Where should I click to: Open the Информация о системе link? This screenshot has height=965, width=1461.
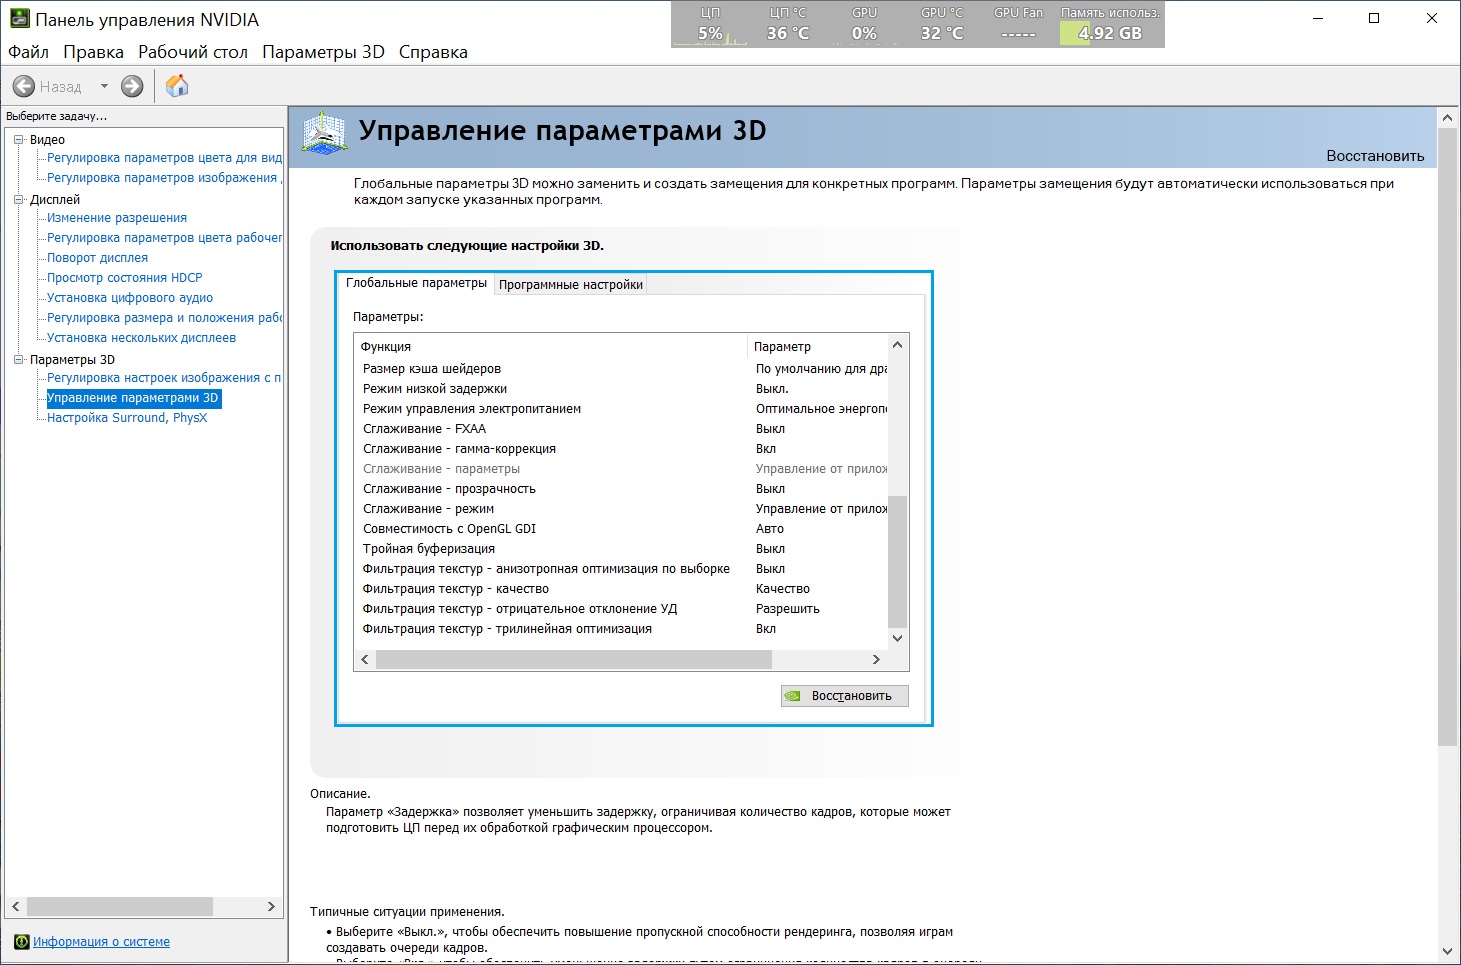[x=101, y=942]
